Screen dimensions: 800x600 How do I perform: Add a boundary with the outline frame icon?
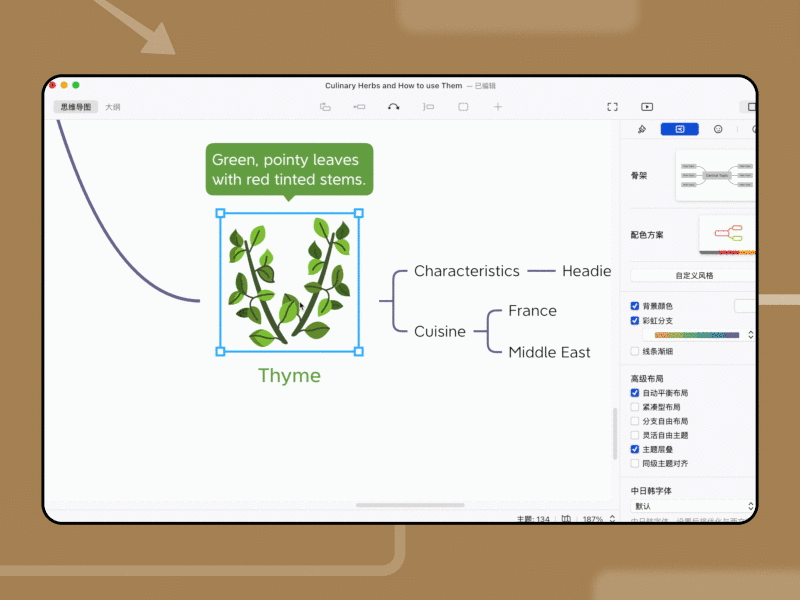[462, 107]
